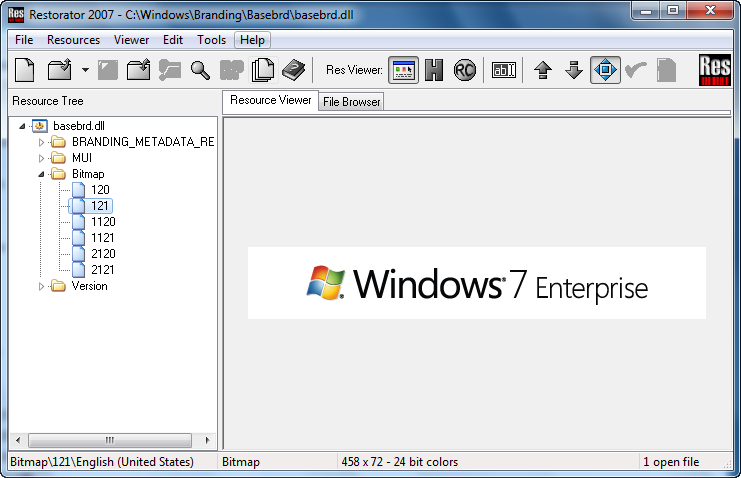This screenshot has height=478, width=741.
Task: Toggle the default Res Viewer mode button
Action: (403, 70)
